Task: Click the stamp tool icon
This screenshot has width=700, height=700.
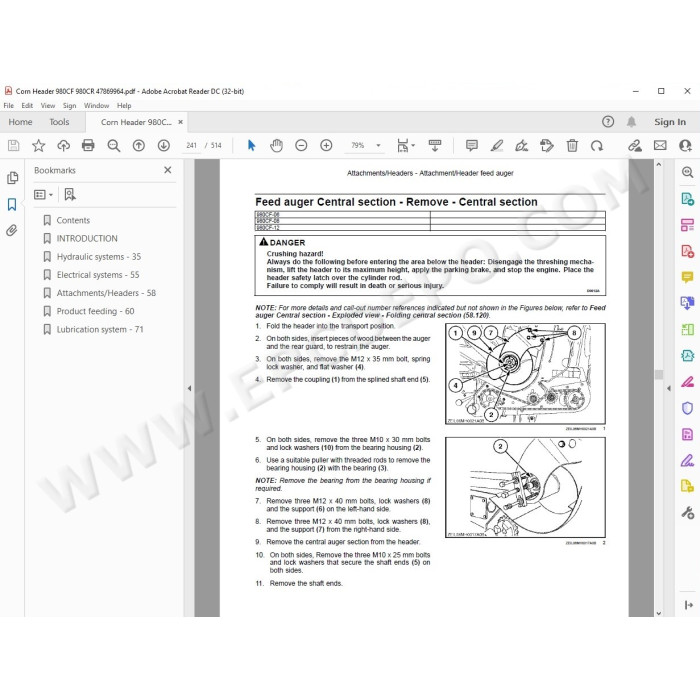Action: [x=546, y=145]
